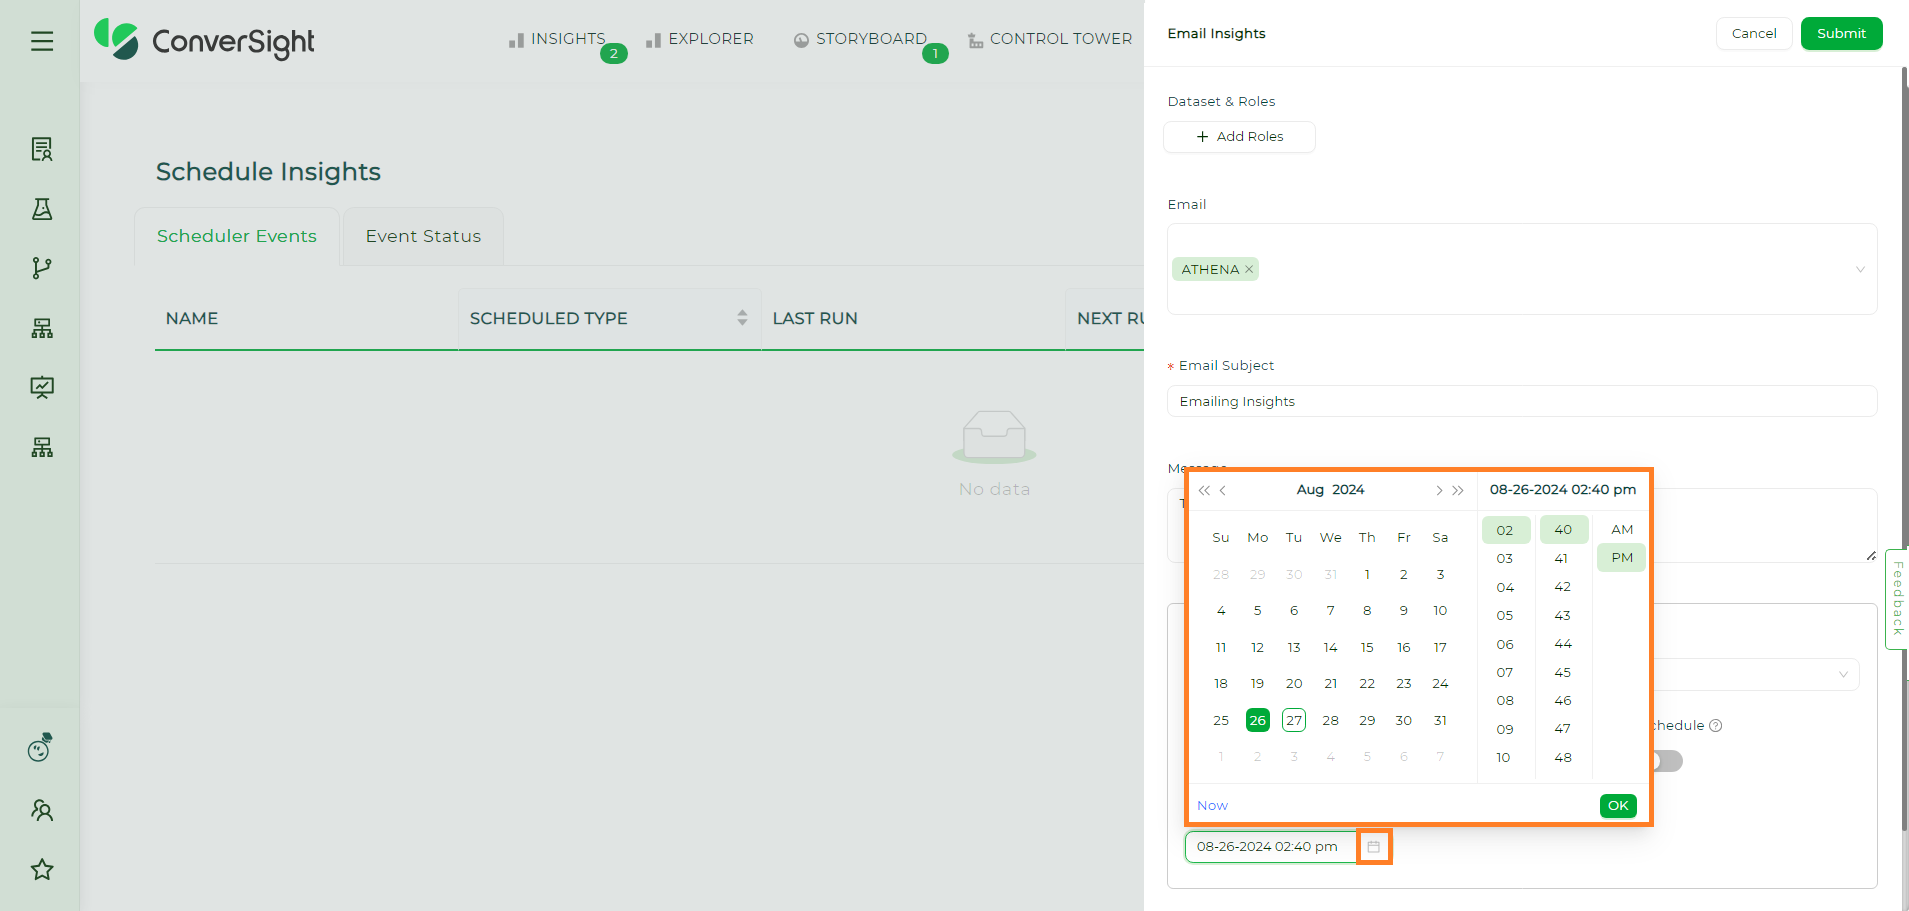Switch to Event Status tab
Screen dimensions: 1909x911
coord(423,236)
